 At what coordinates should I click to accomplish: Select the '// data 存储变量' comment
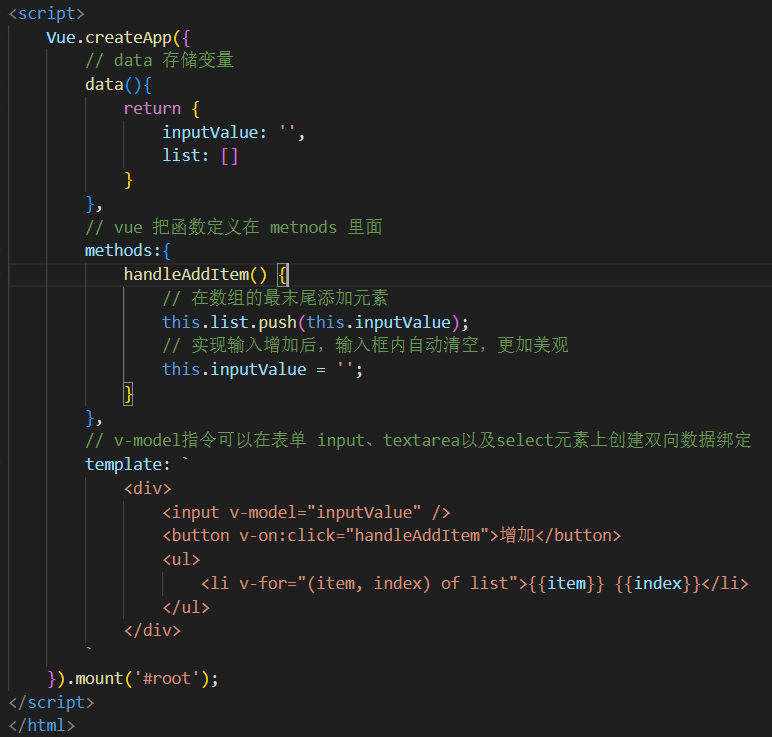click(160, 60)
